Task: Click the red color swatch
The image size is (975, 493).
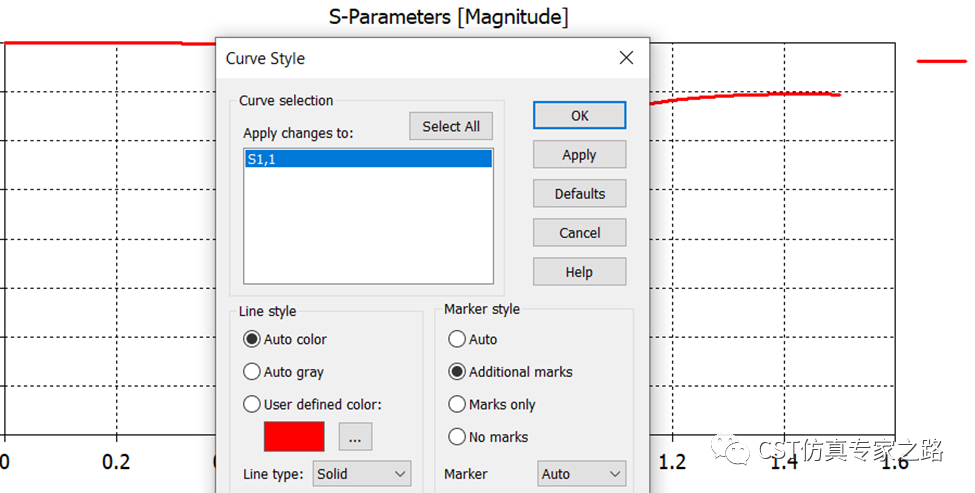Action: (294, 436)
